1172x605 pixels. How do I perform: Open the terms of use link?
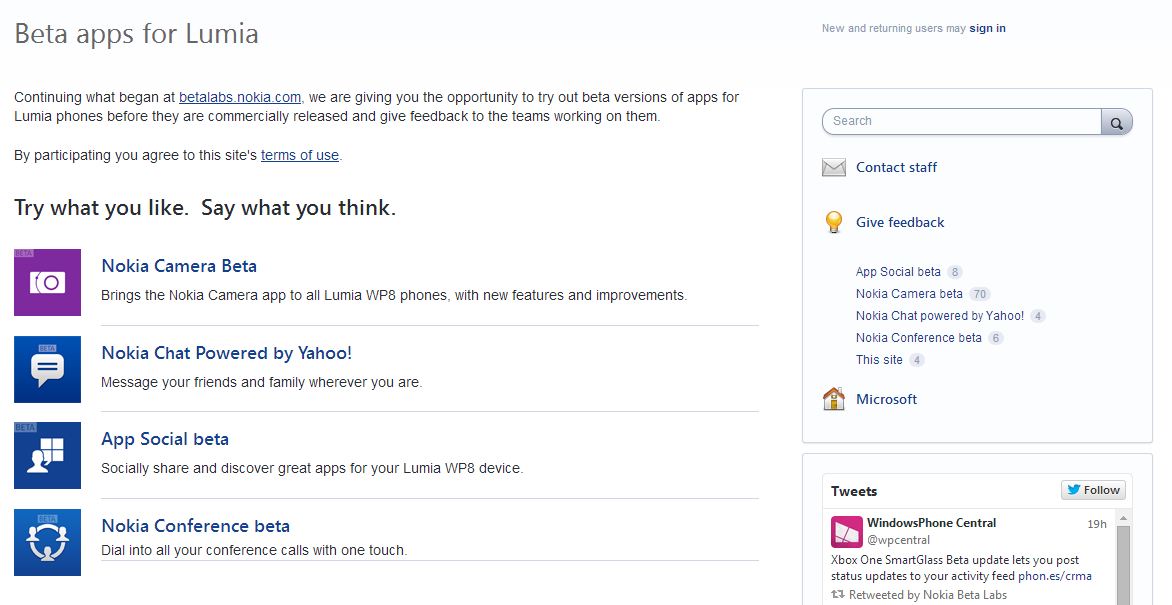(x=300, y=155)
